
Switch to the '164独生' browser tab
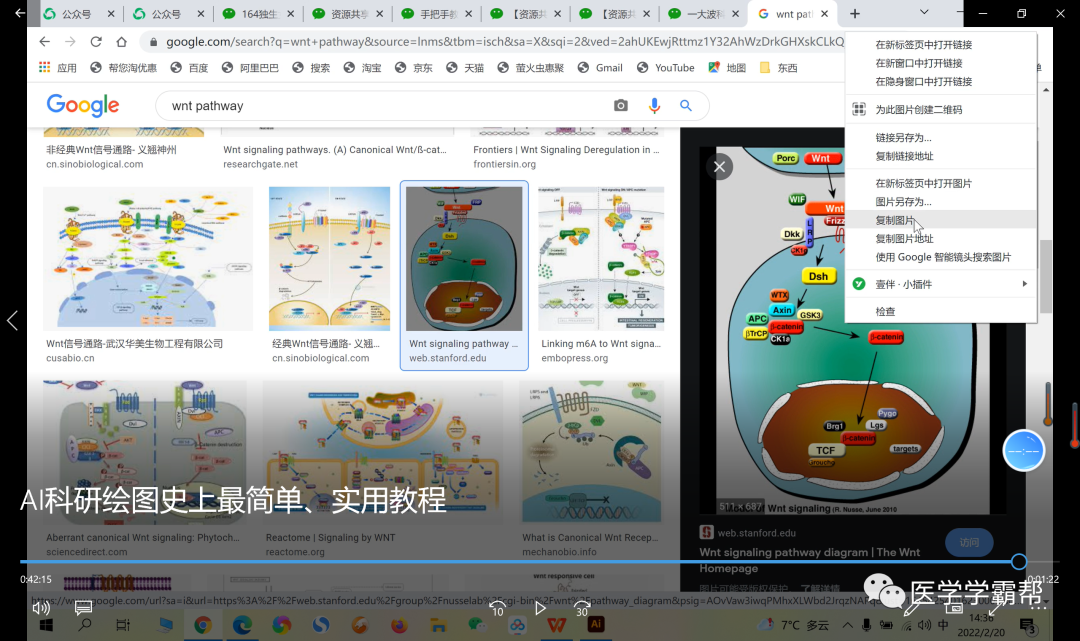pyautogui.click(x=258, y=14)
